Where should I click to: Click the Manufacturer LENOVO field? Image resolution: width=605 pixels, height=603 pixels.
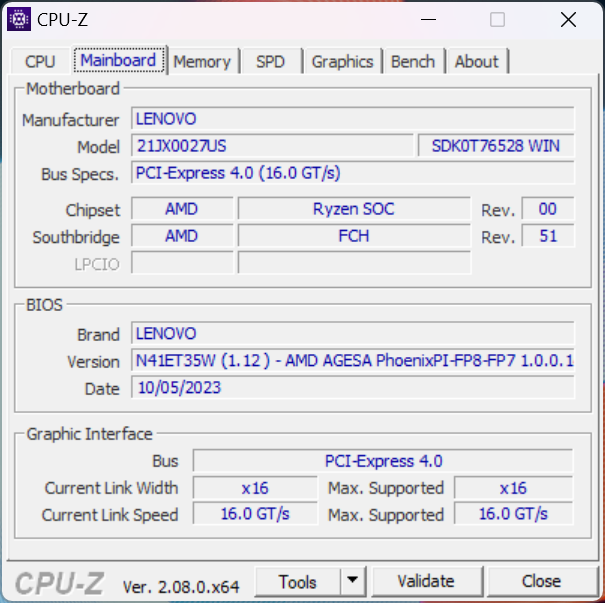[353, 118]
